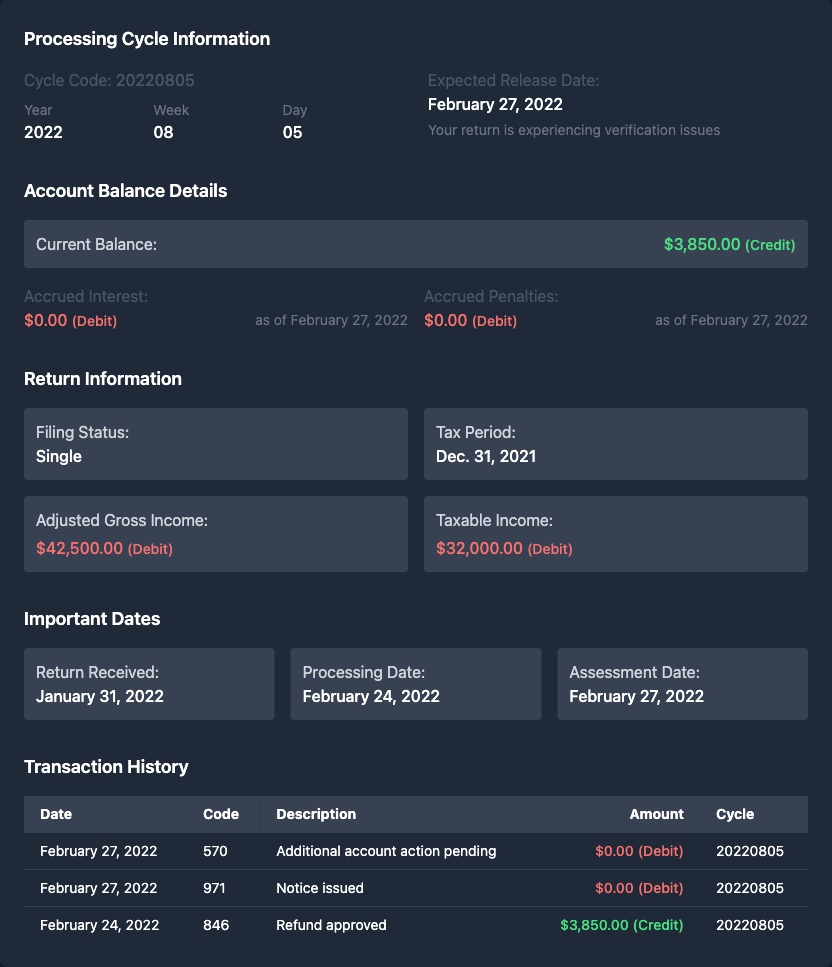Screen dimensions: 832x967
Task: Click the Adjusted Gross Income card
Action: pyautogui.click(x=216, y=534)
